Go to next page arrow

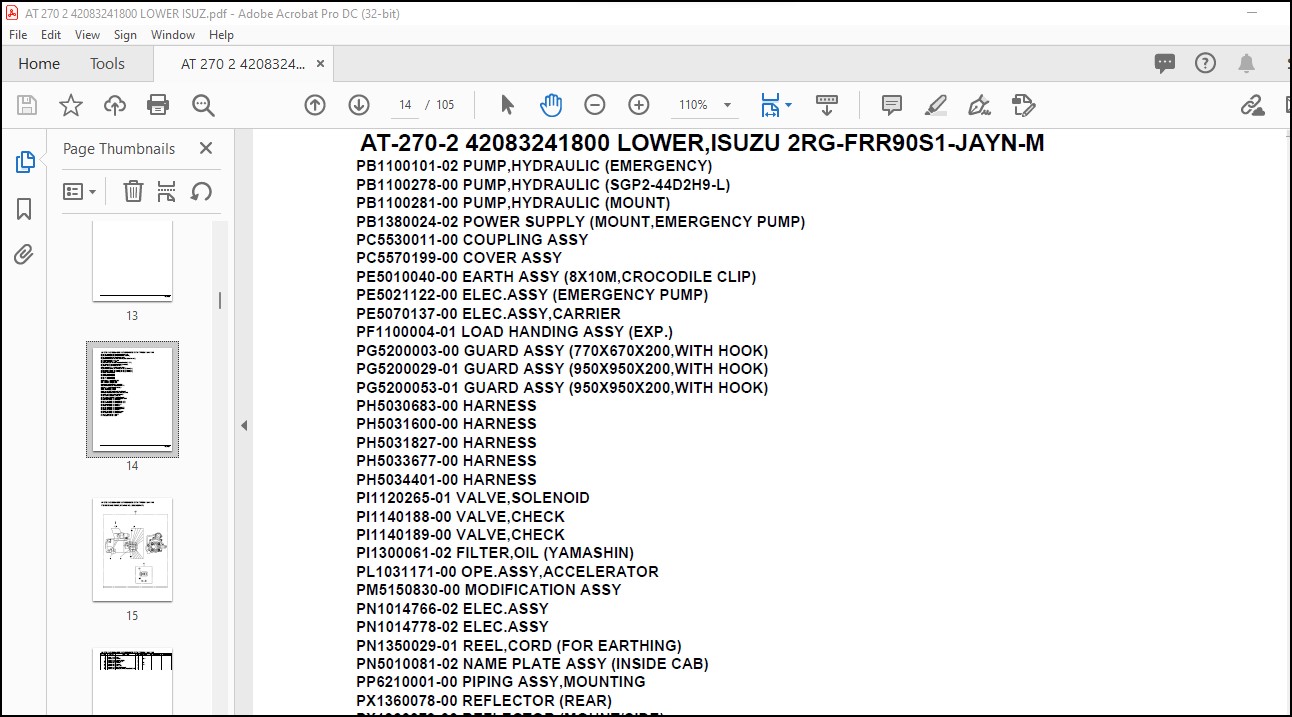point(359,105)
